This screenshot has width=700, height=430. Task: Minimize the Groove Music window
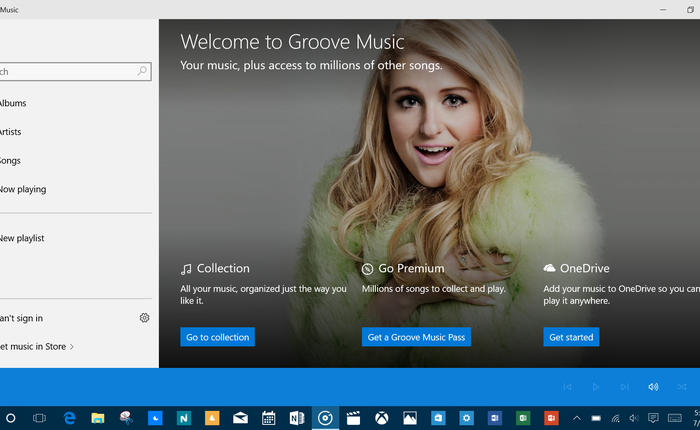(663, 9)
